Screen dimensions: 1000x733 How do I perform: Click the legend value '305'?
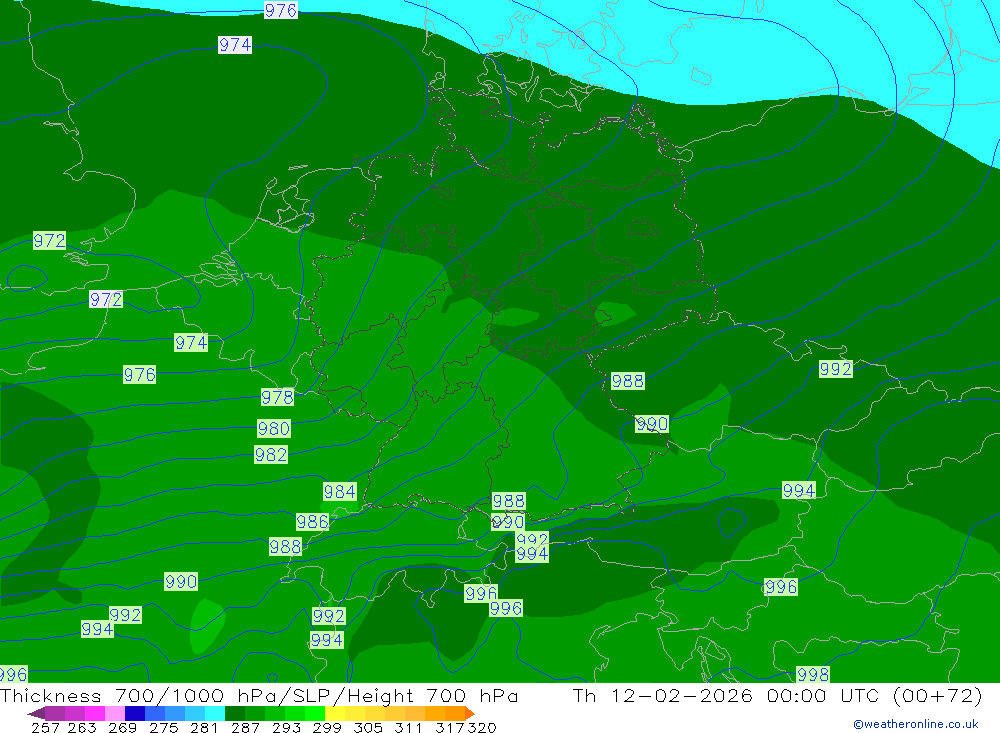coord(367,728)
